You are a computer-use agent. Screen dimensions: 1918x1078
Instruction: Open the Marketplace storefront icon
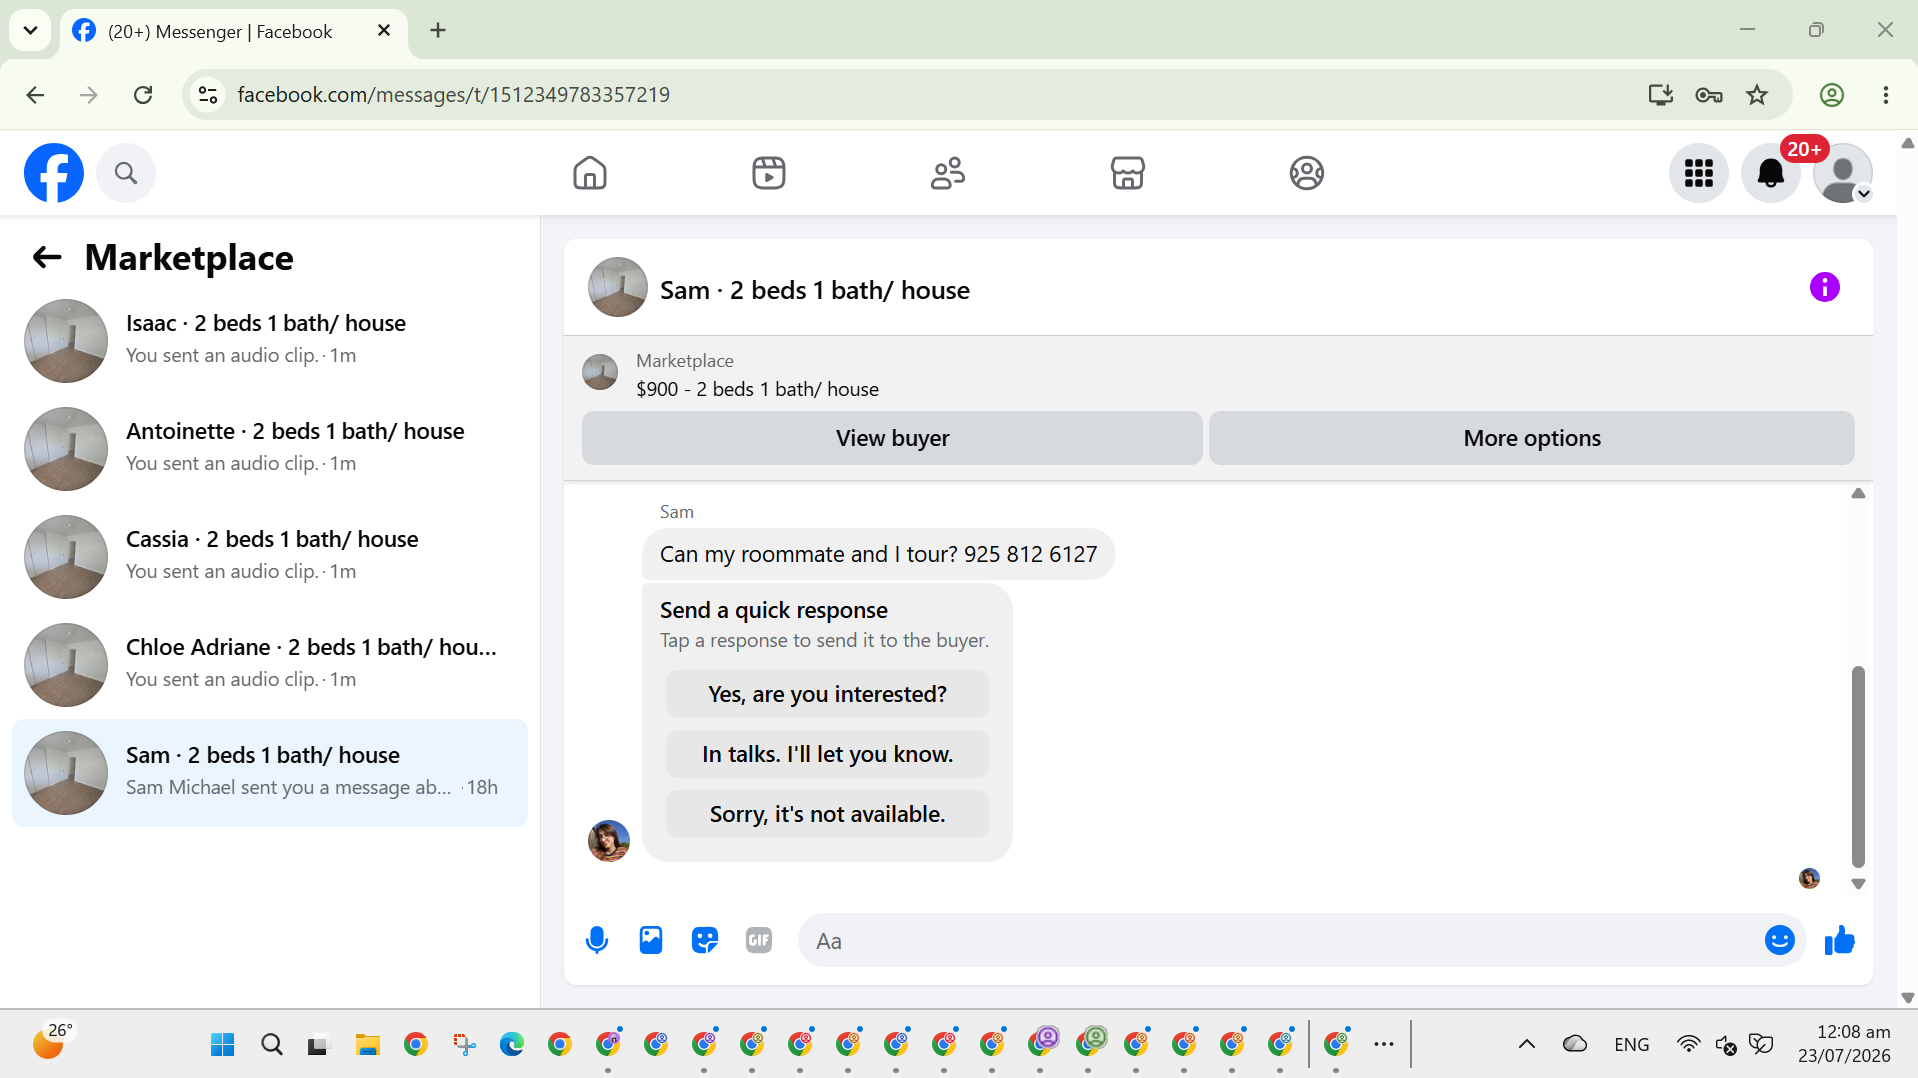pos(1128,173)
